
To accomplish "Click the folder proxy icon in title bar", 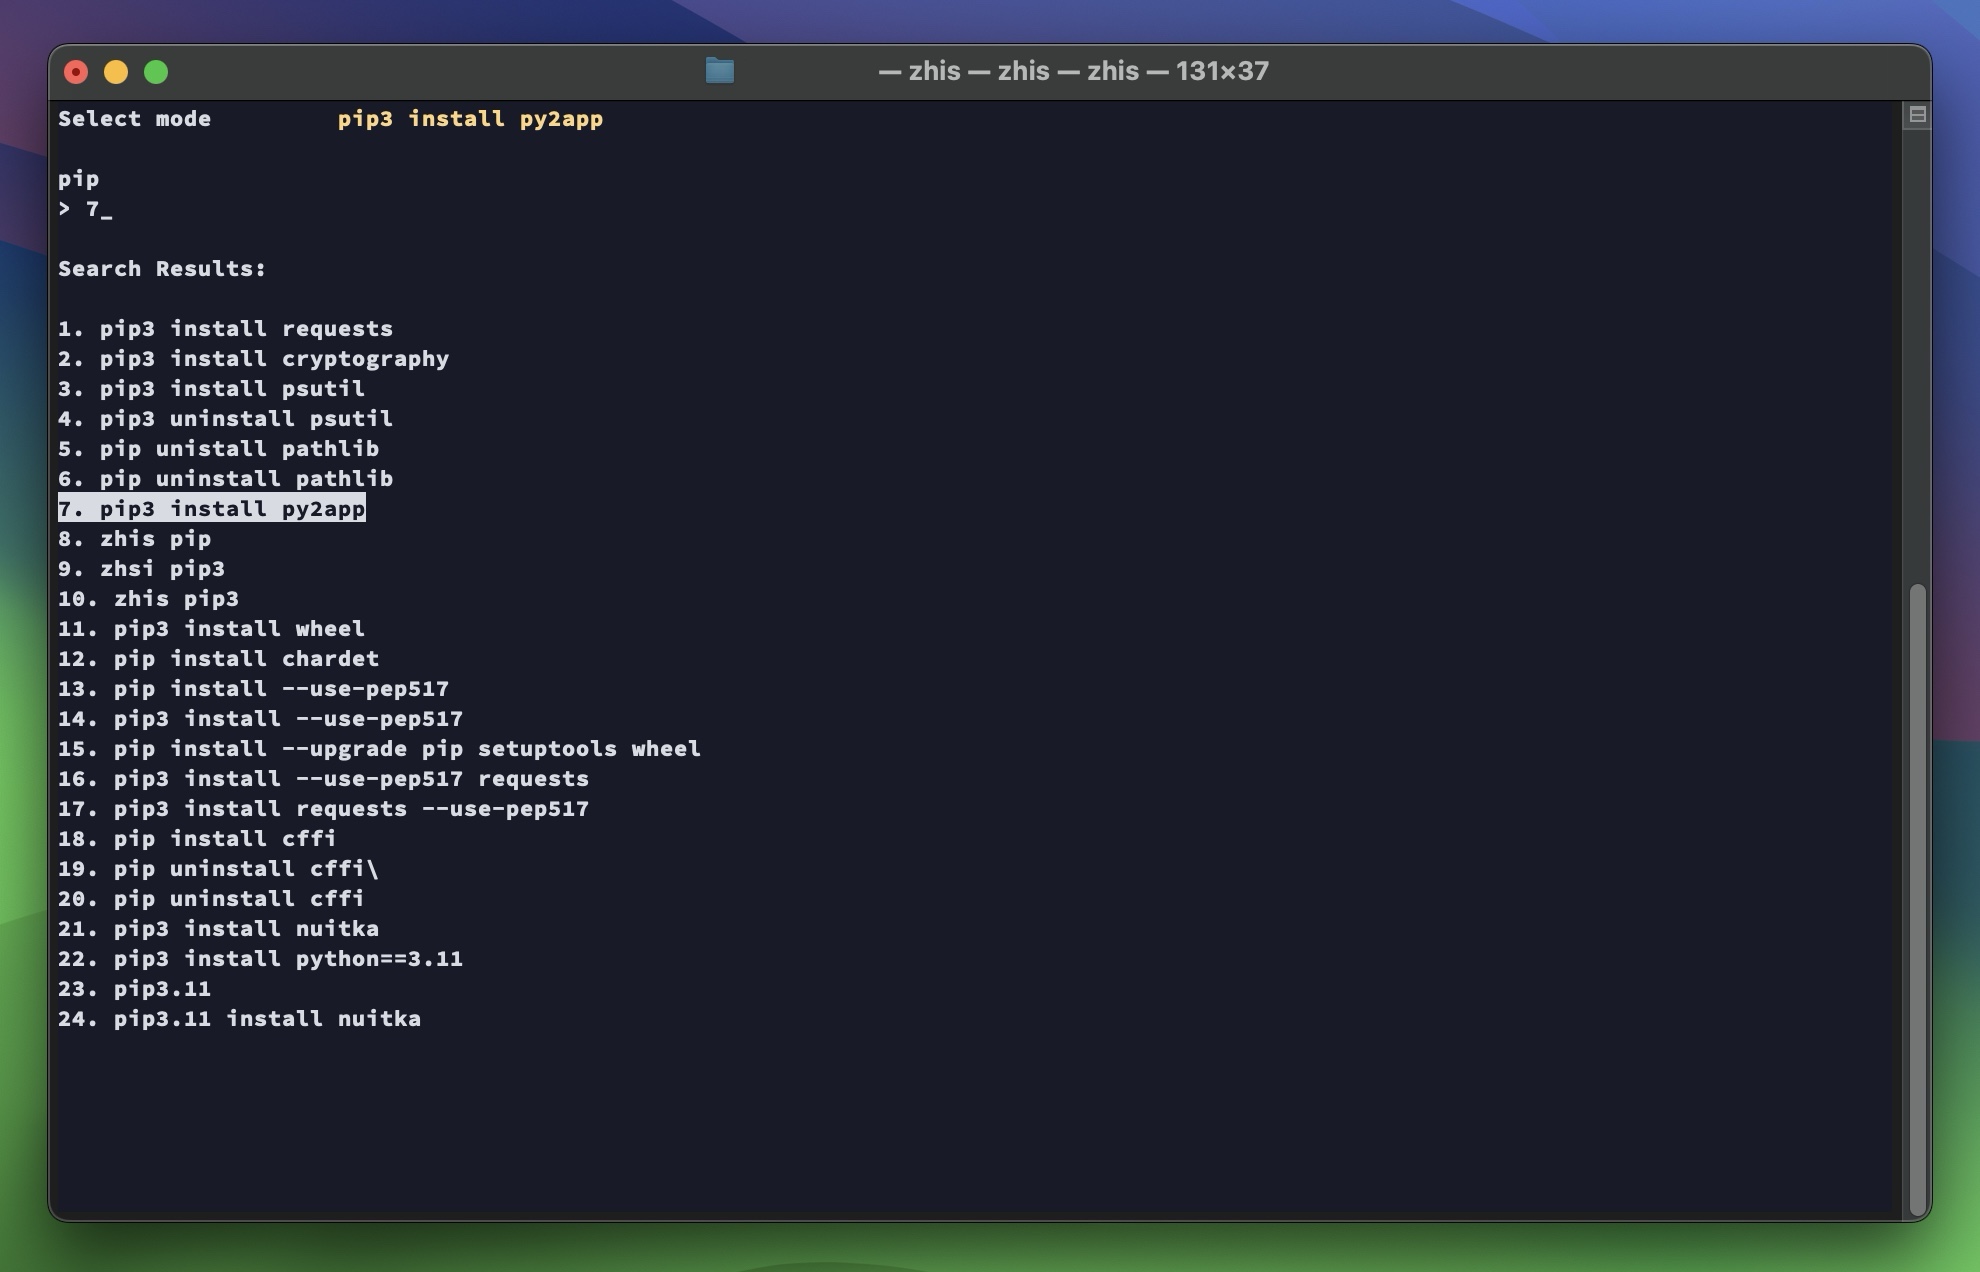I will pyautogui.click(x=719, y=71).
